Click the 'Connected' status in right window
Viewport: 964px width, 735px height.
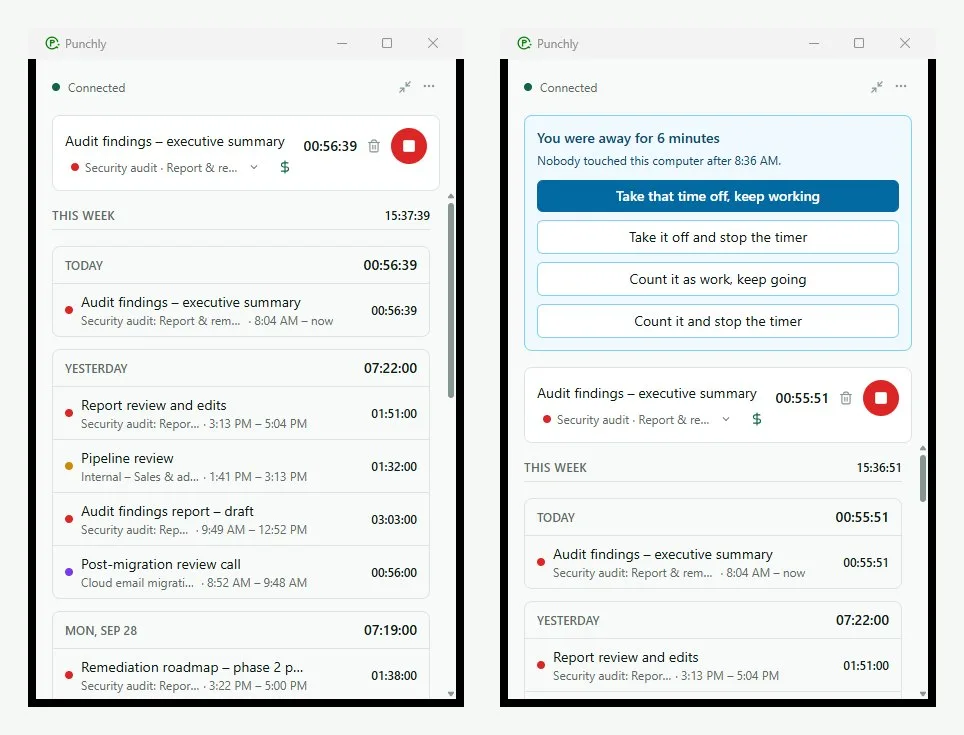click(x=561, y=87)
